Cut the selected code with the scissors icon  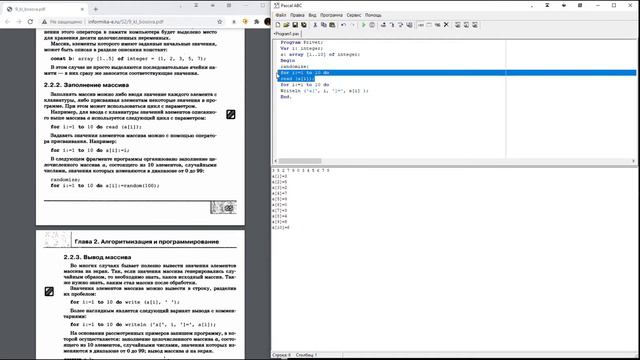pos(315,25)
